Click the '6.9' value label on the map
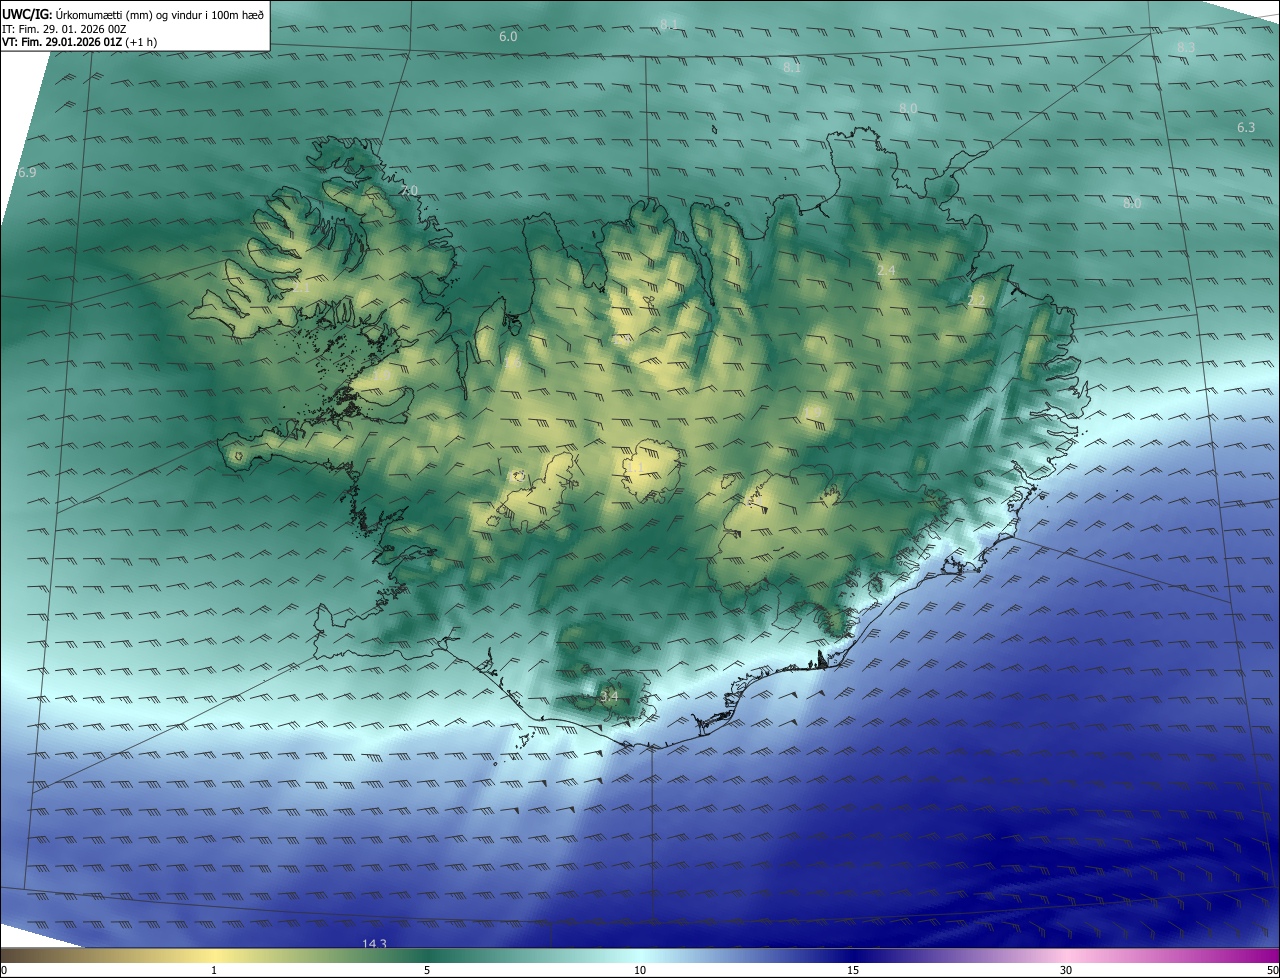Screen dimensions: 1280x978 [x=27, y=173]
